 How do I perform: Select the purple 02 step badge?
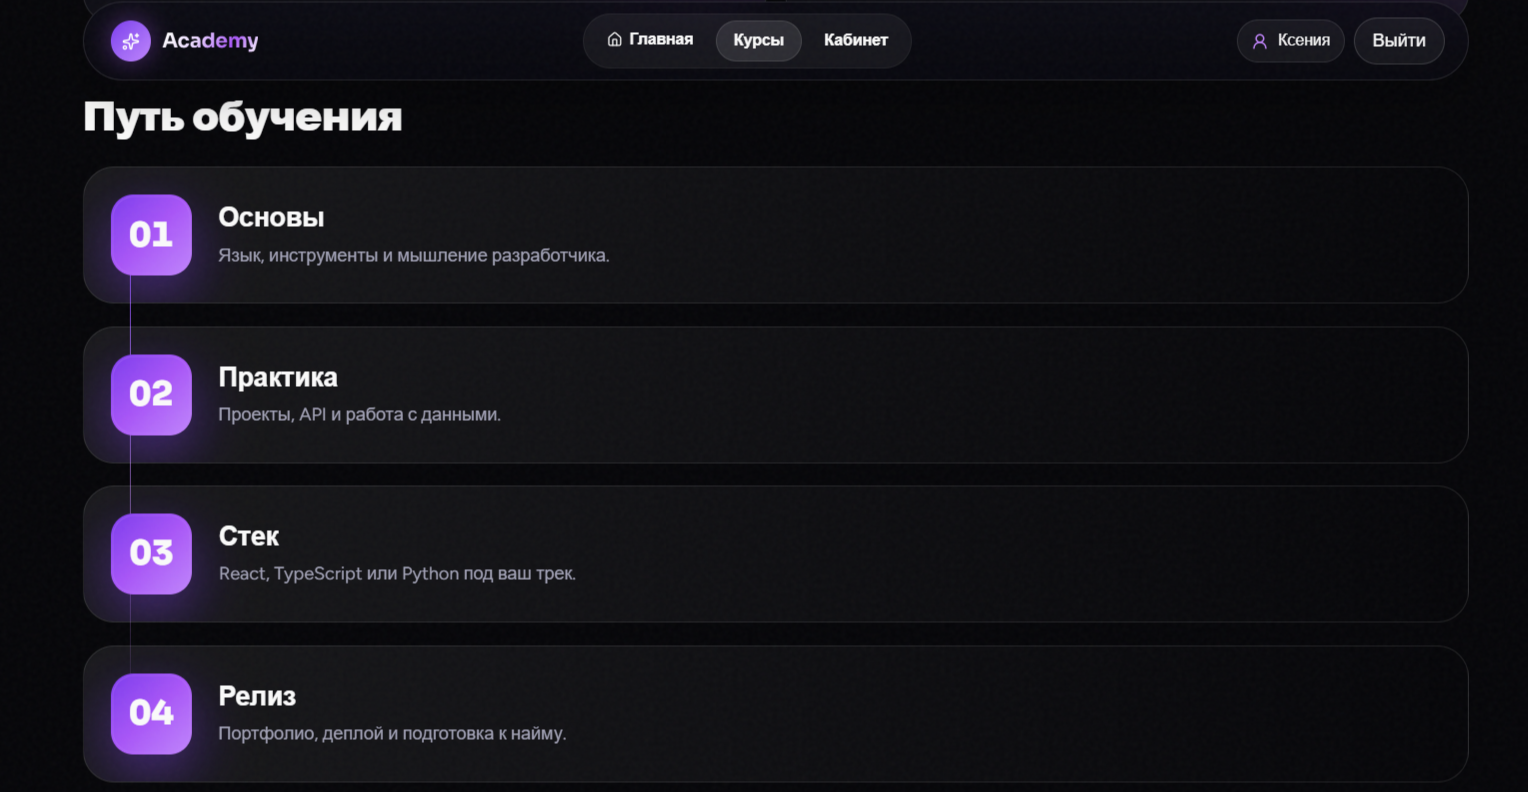[151, 394]
